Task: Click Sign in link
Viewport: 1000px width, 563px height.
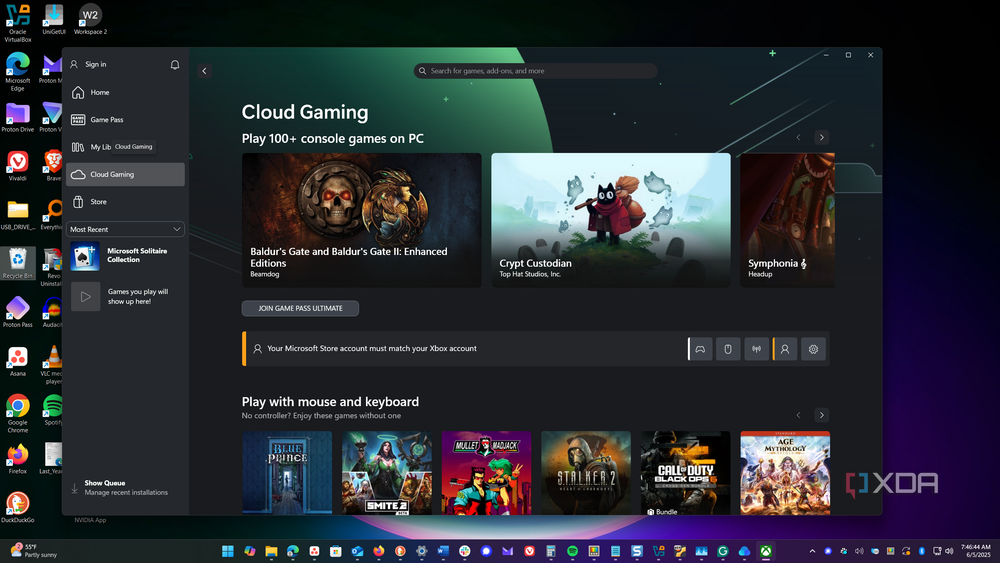Action: click(x=96, y=64)
